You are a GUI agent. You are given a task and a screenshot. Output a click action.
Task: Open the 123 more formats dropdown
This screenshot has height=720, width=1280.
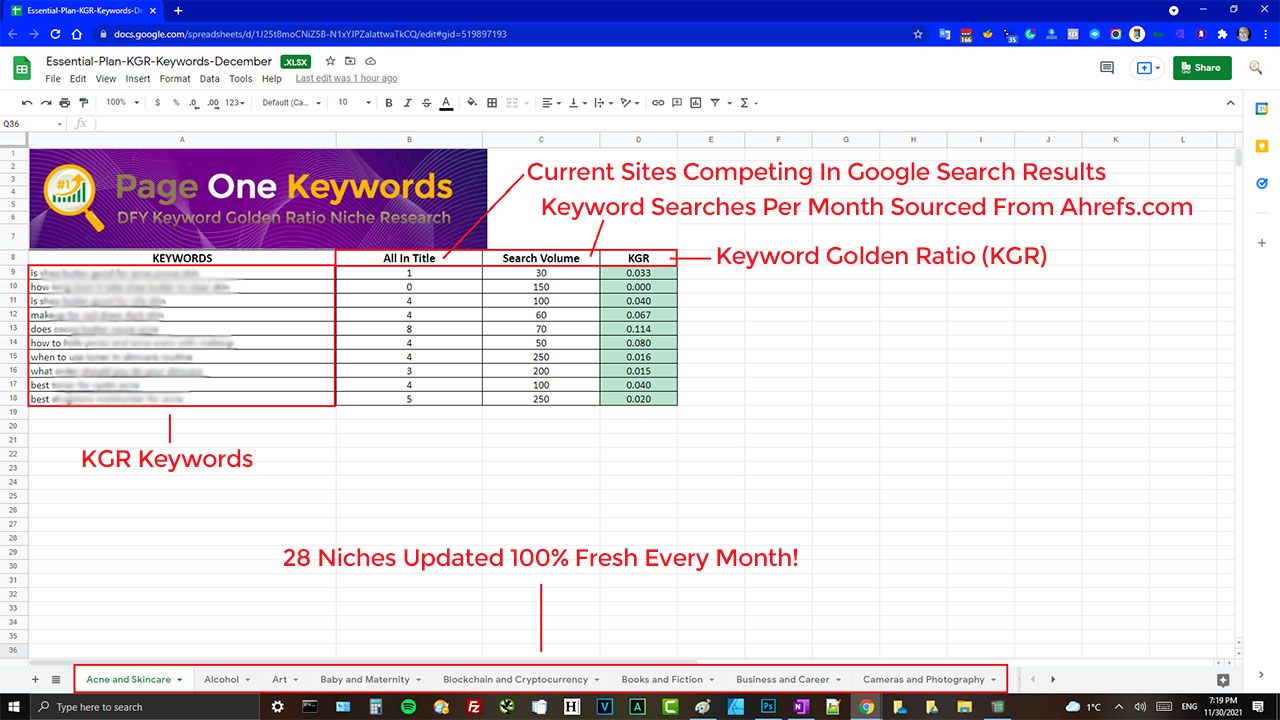click(x=235, y=103)
